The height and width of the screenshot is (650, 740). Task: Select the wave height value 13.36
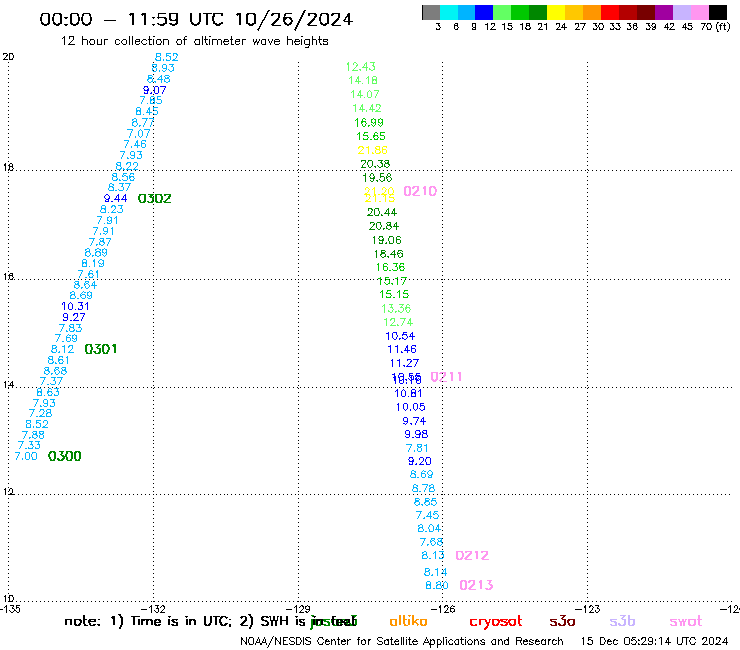coord(396,309)
